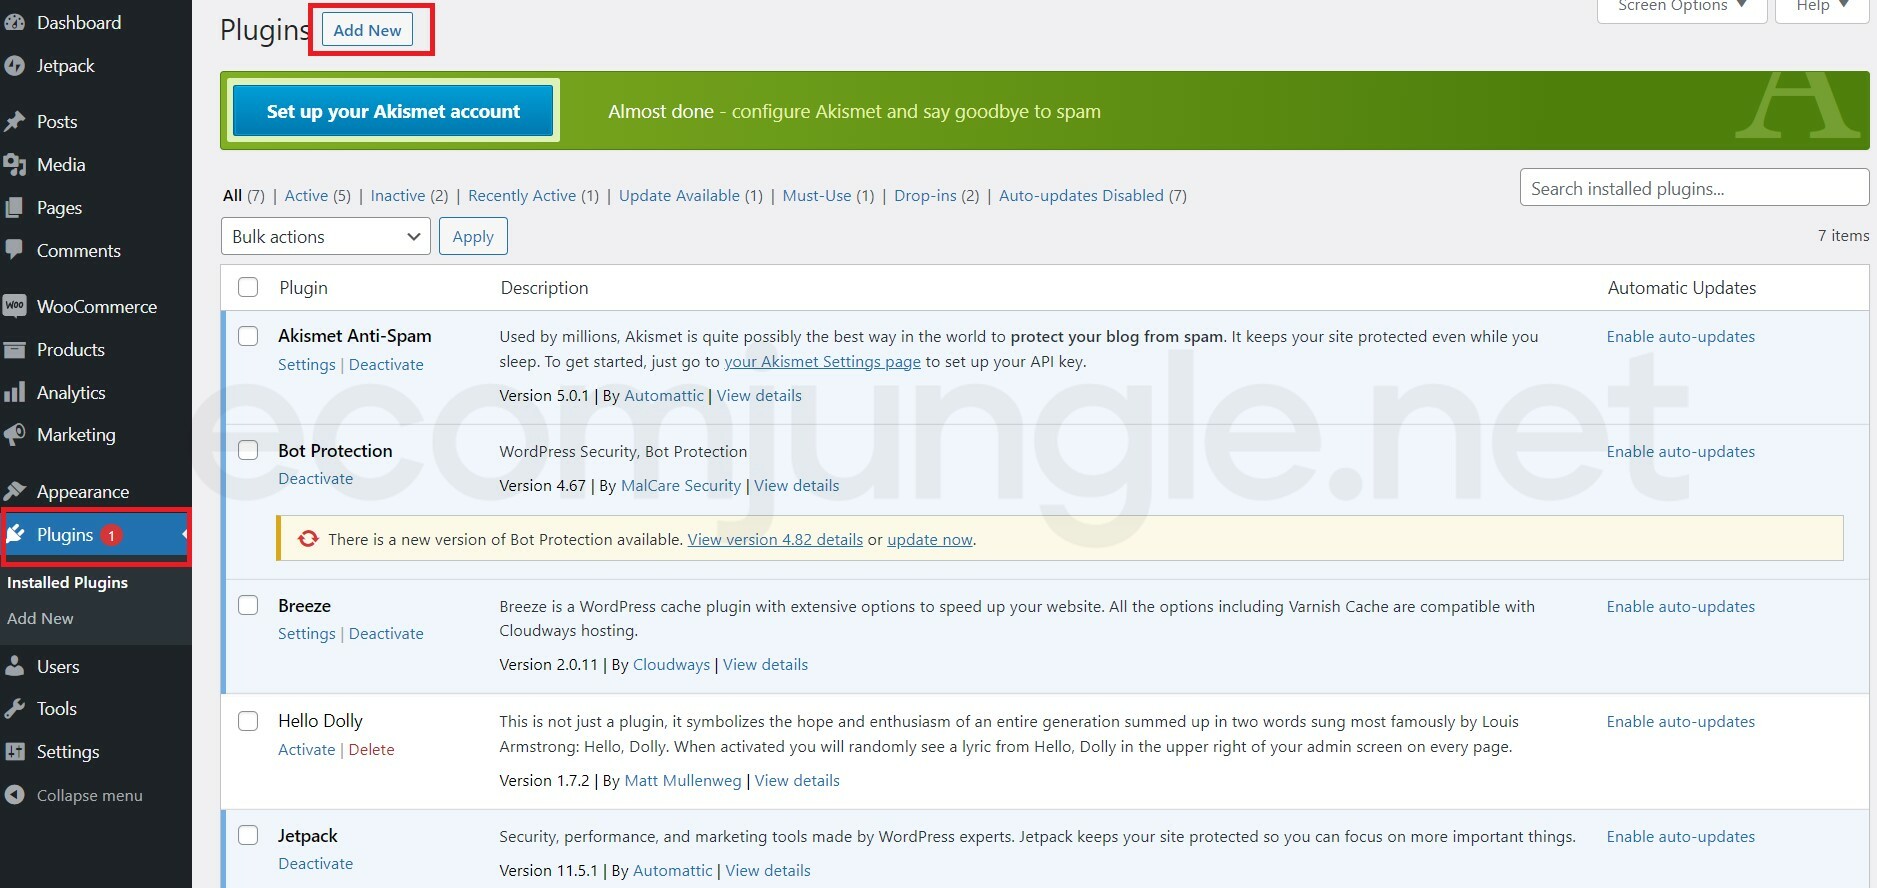
Task: Open Cloudways author link
Action: (x=671, y=665)
